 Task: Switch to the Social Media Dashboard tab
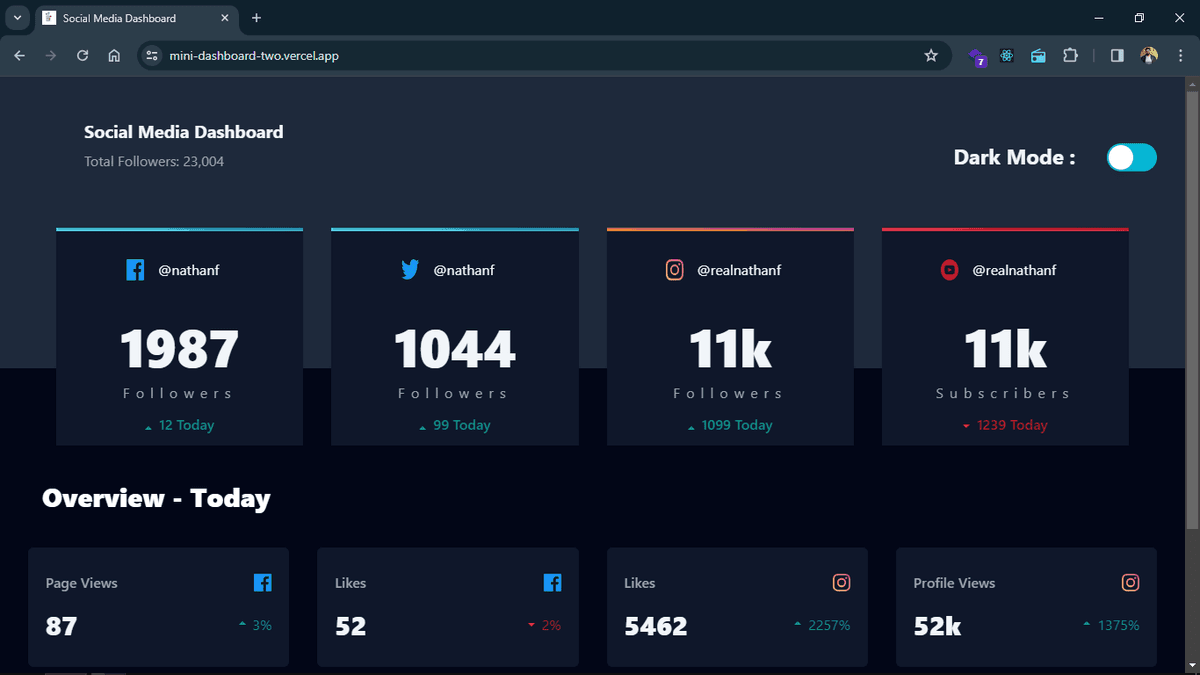(x=120, y=17)
